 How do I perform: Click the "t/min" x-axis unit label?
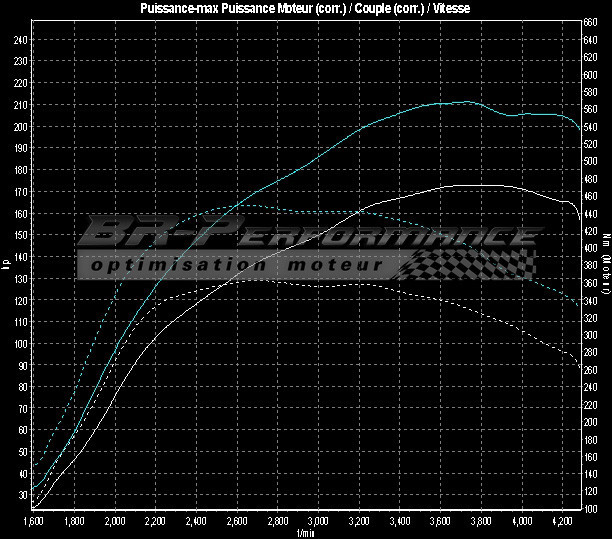click(306, 533)
